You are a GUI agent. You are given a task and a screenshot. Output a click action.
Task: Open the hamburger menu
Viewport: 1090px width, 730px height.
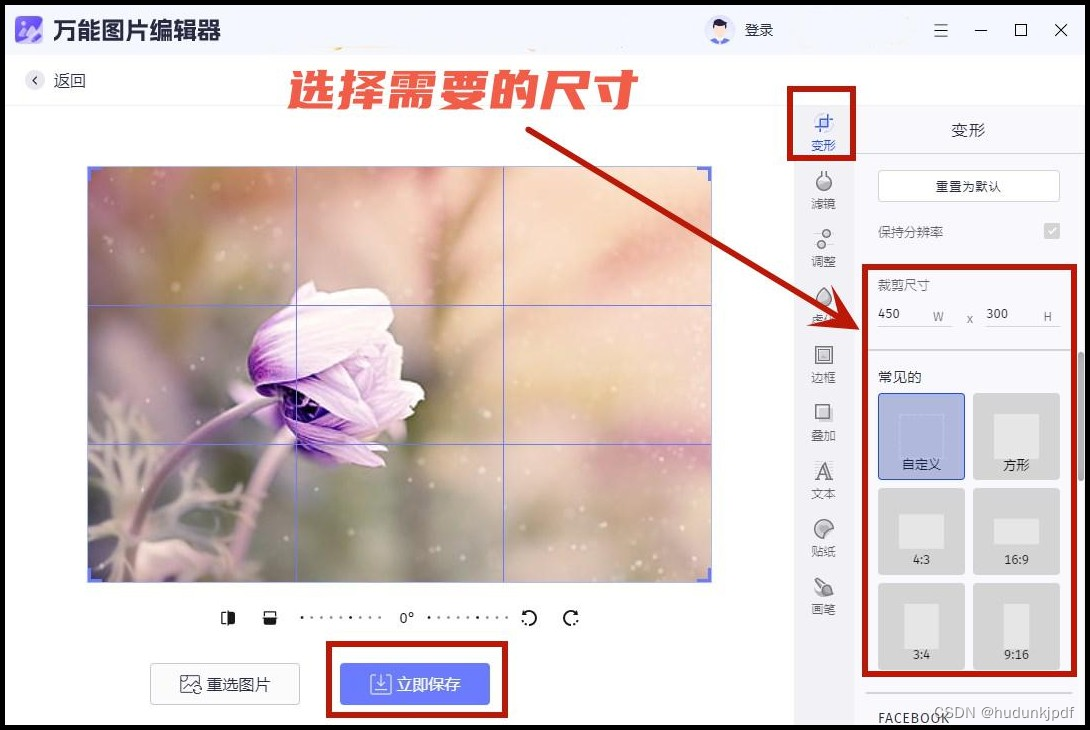point(941,30)
